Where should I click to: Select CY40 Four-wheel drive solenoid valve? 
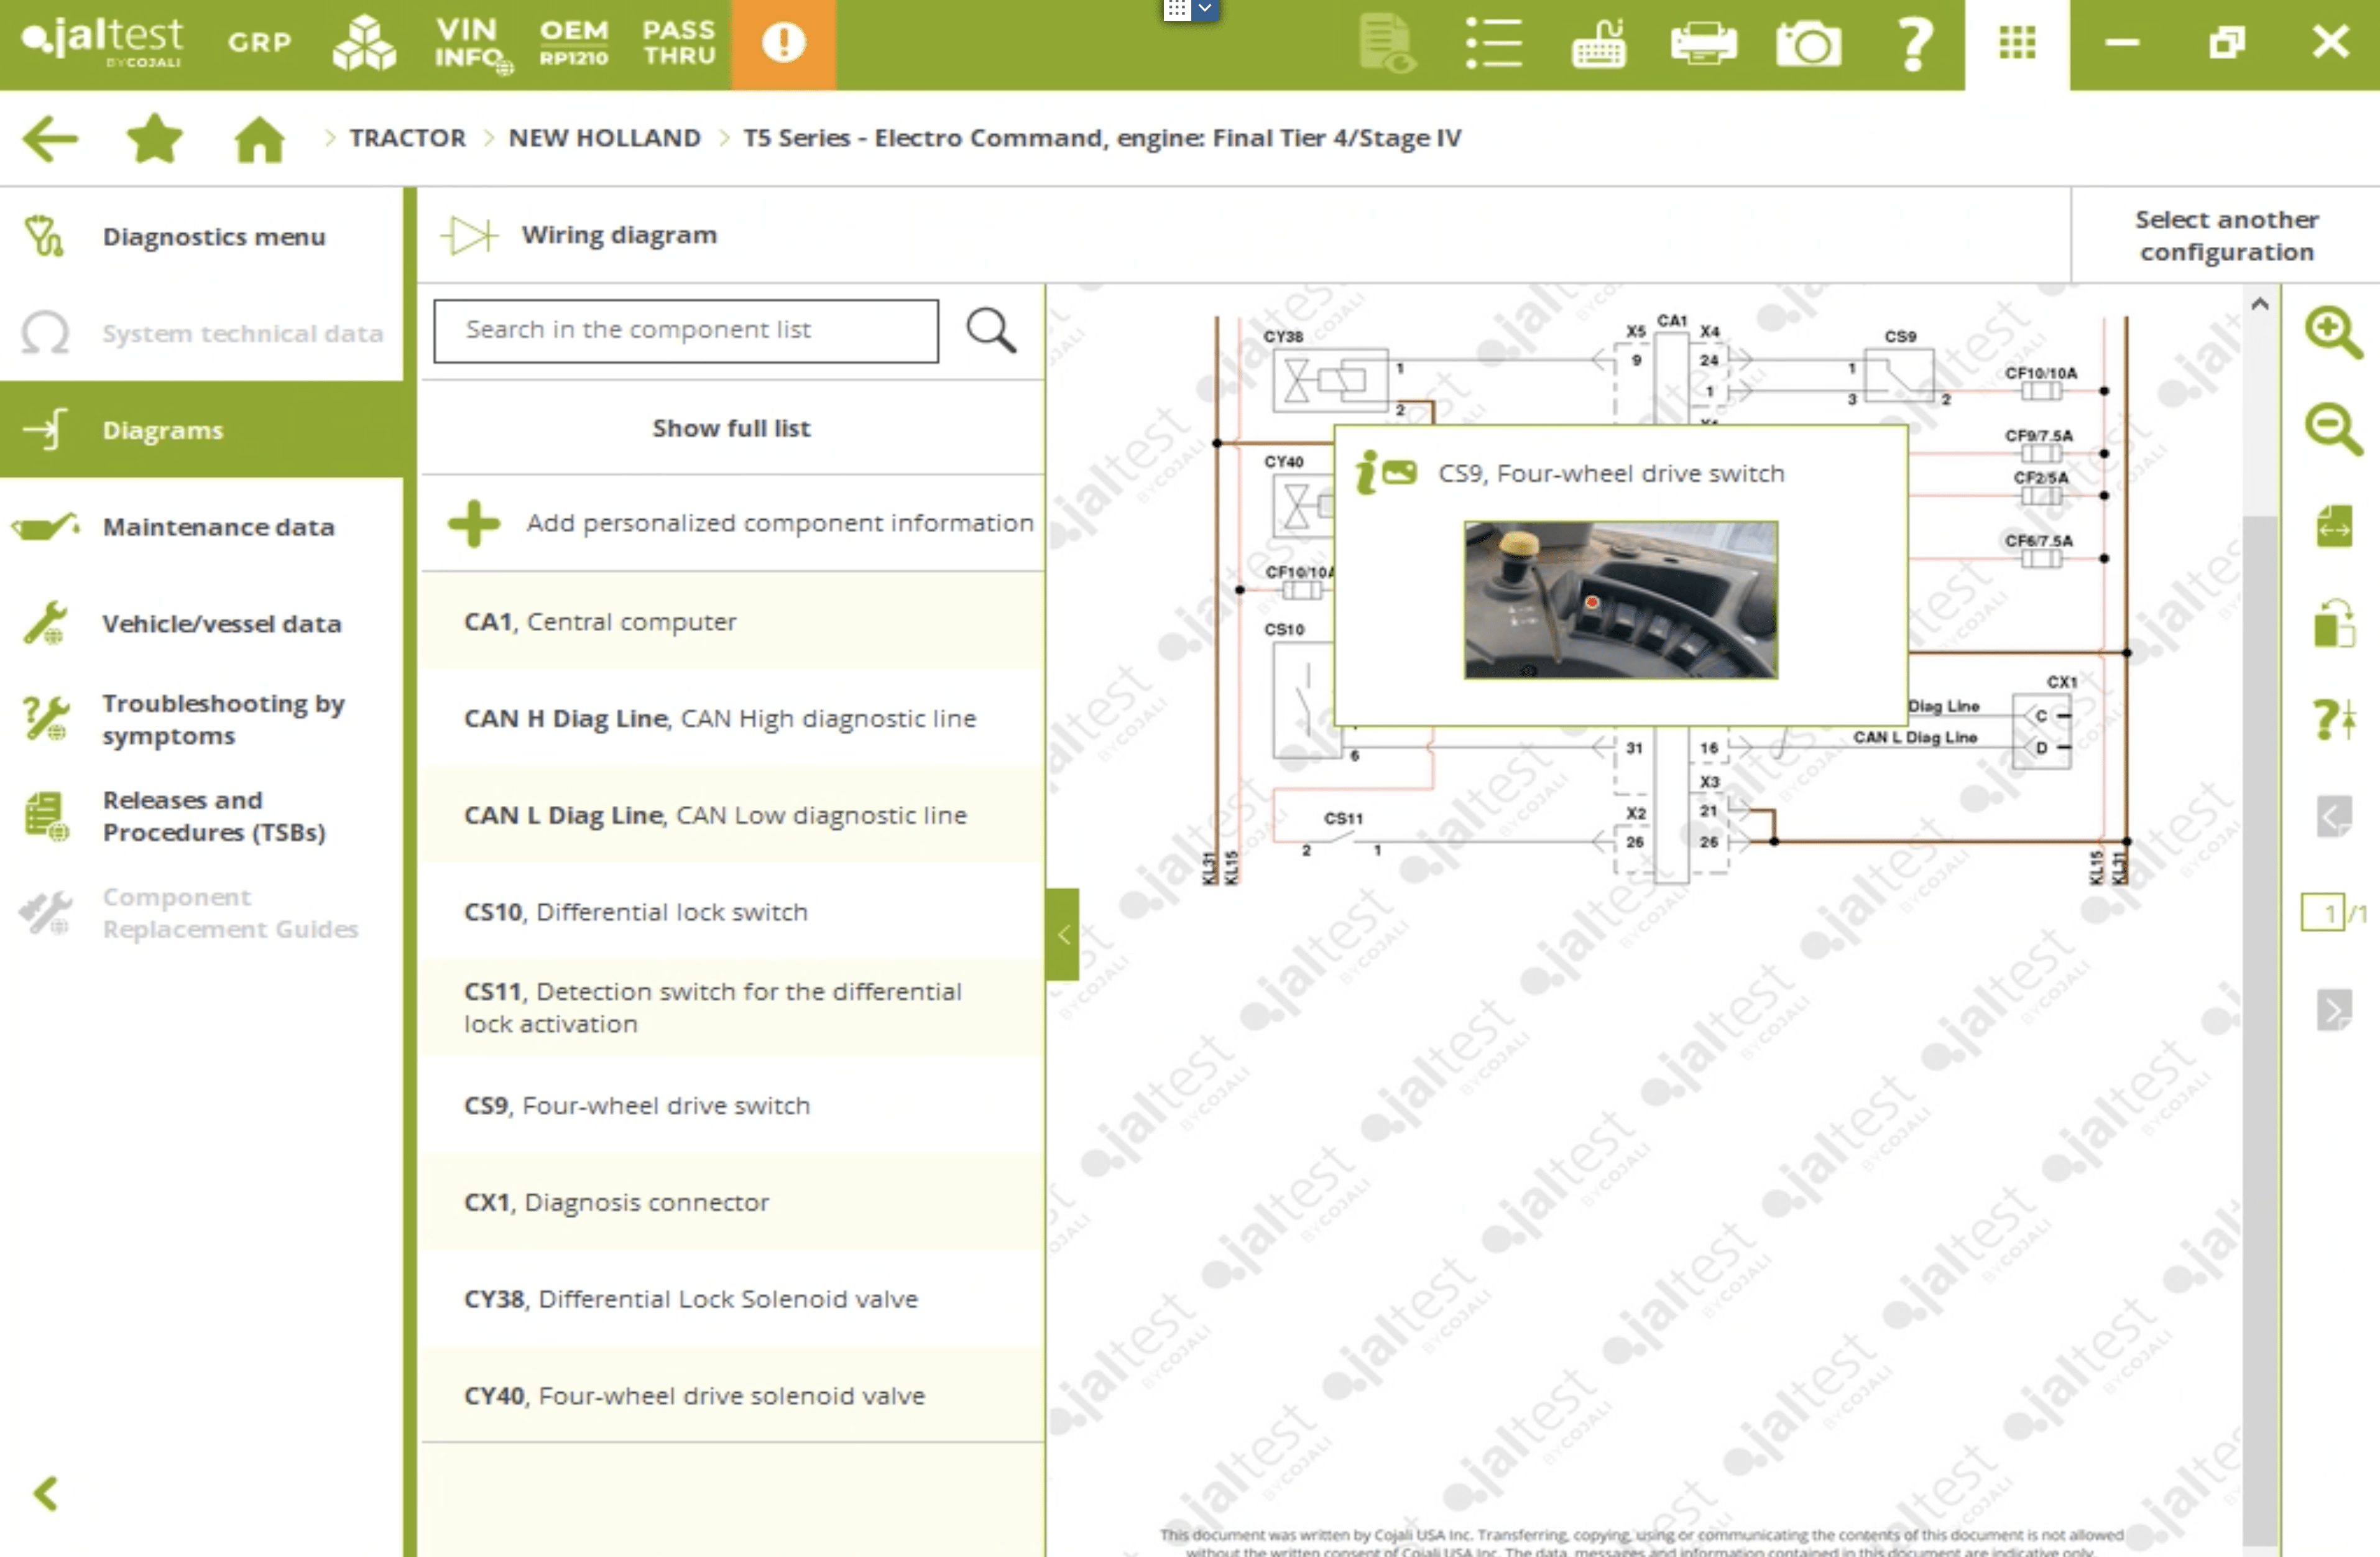(694, 1395)
